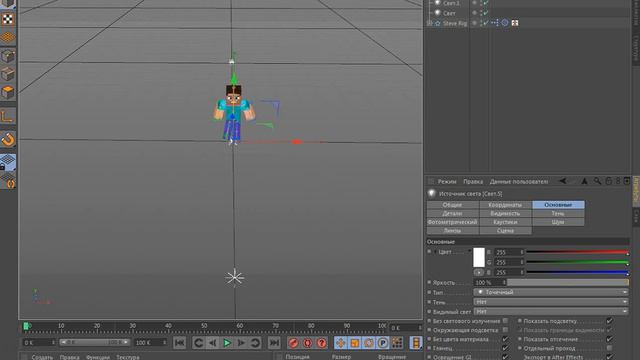Image resolution: width=640 pixels, height=360 pixels.
Task: Select the Steve Rig circle target tag
Action: point(505,23)
